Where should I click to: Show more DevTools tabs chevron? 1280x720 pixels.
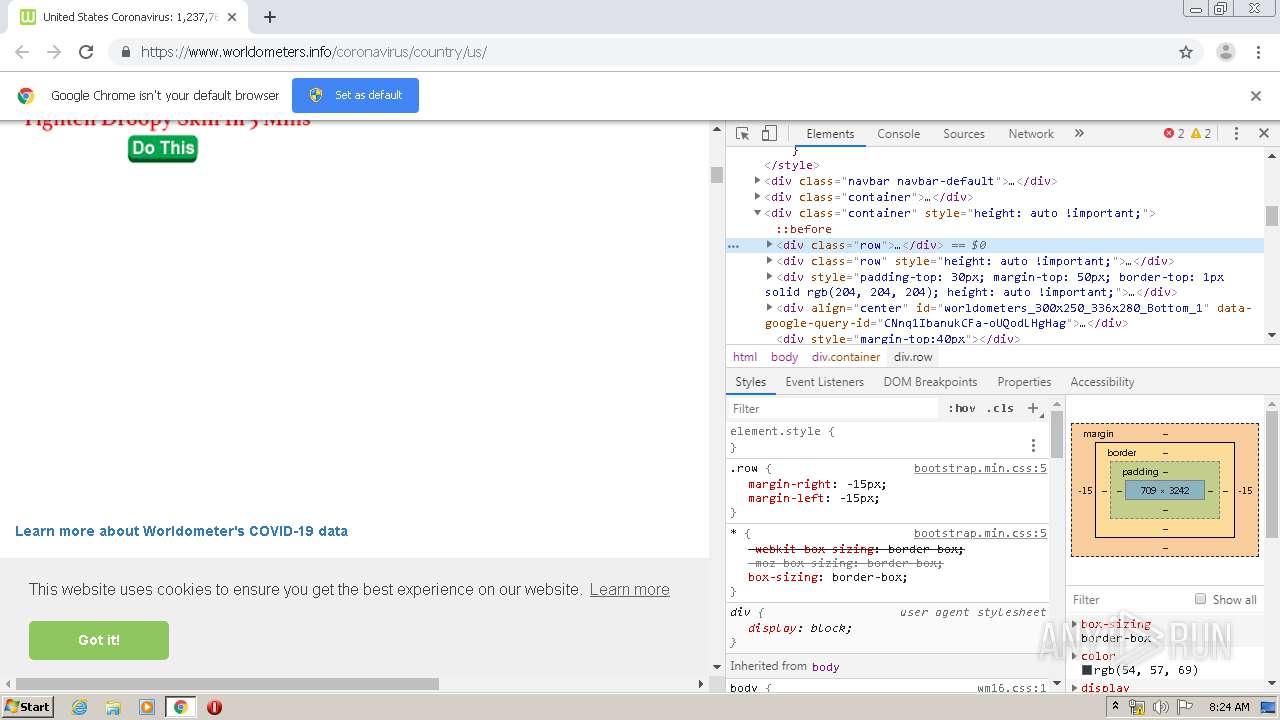point(1079,133)
